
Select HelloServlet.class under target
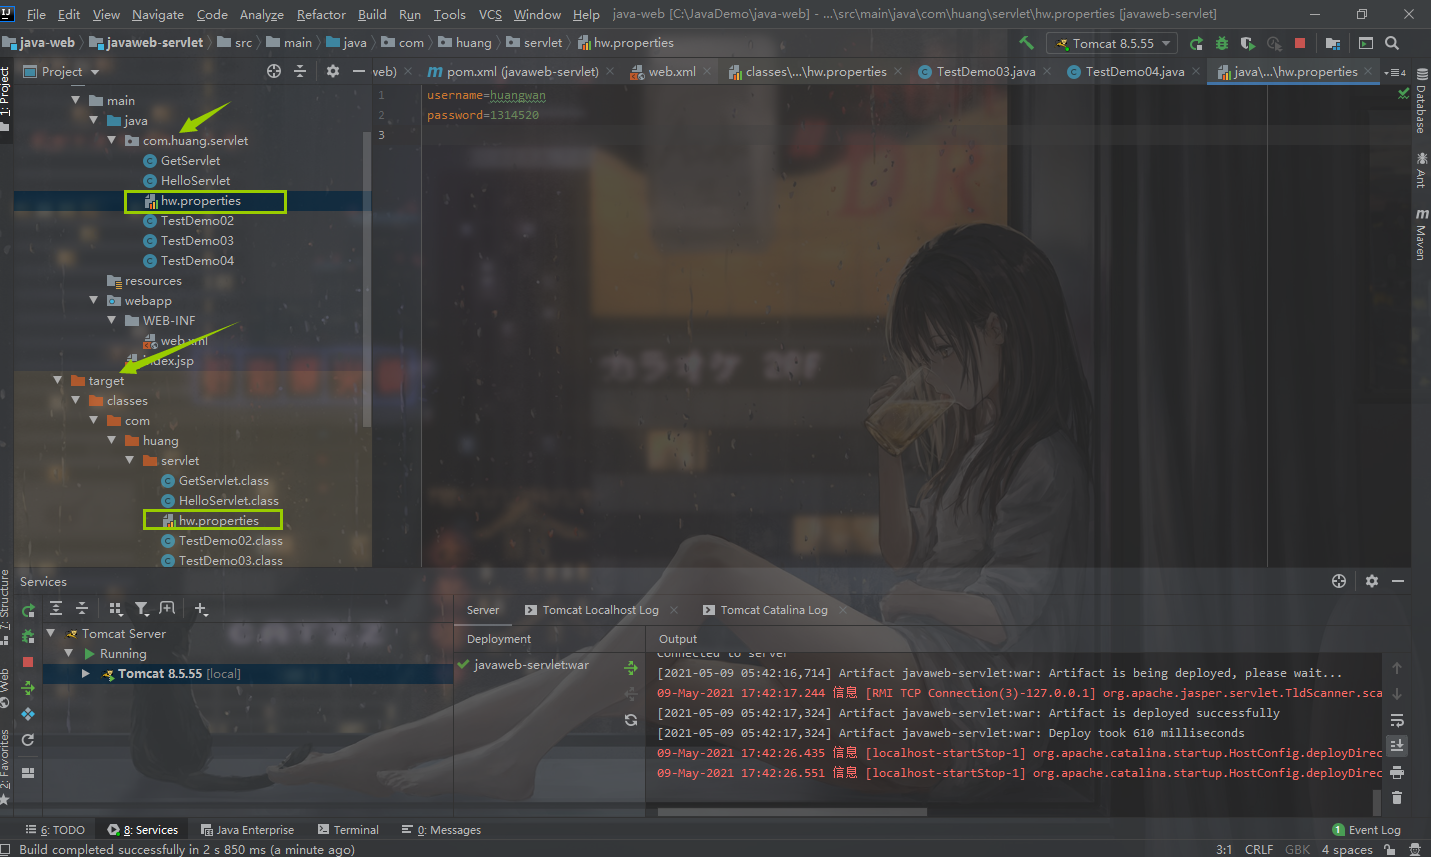(228, 500)
